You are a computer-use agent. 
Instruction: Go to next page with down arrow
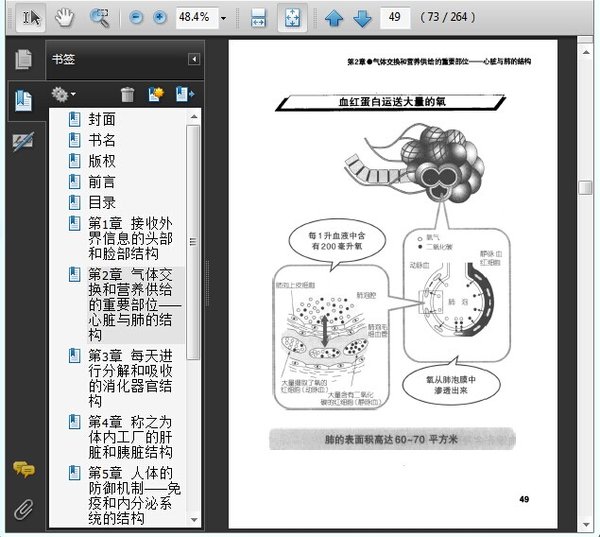pos(362,18)
